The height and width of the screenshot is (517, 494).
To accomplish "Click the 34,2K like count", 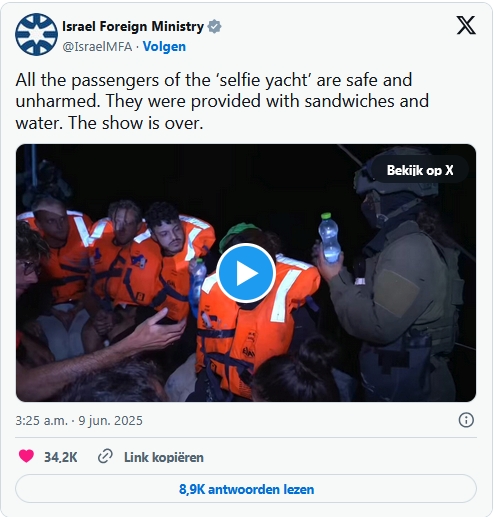I will [61, 457].
